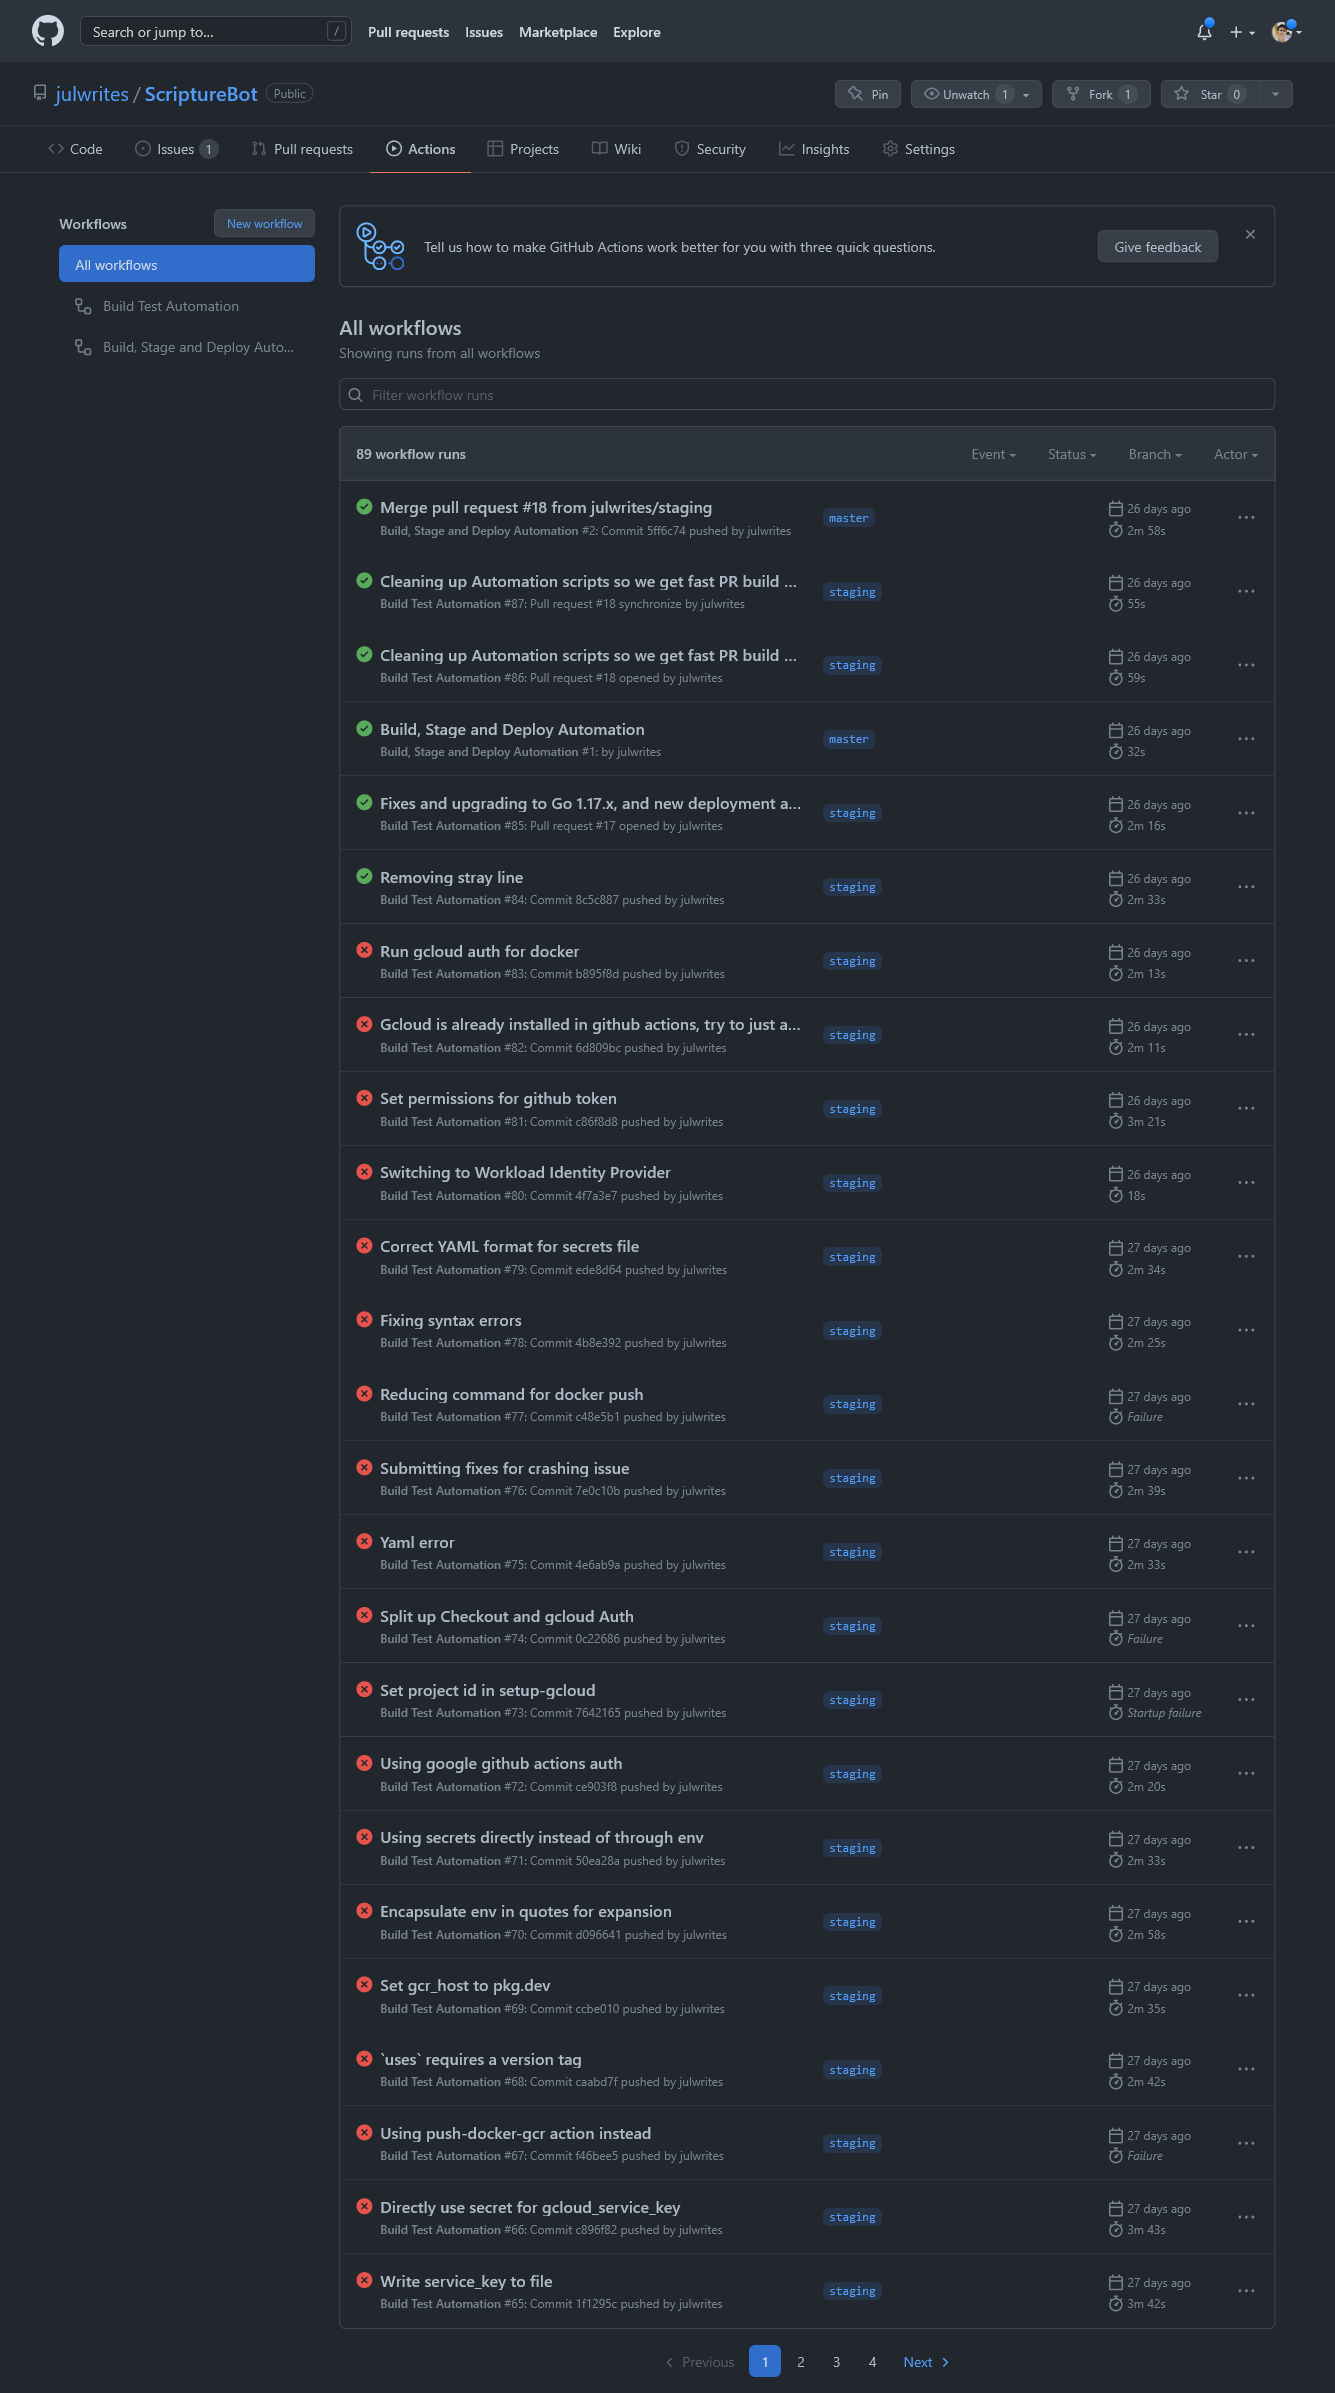The width and height of the screenshot is (1335, 2393).
Task: Click the red failure icon on Yaml error
Action: coord(364,1541)
